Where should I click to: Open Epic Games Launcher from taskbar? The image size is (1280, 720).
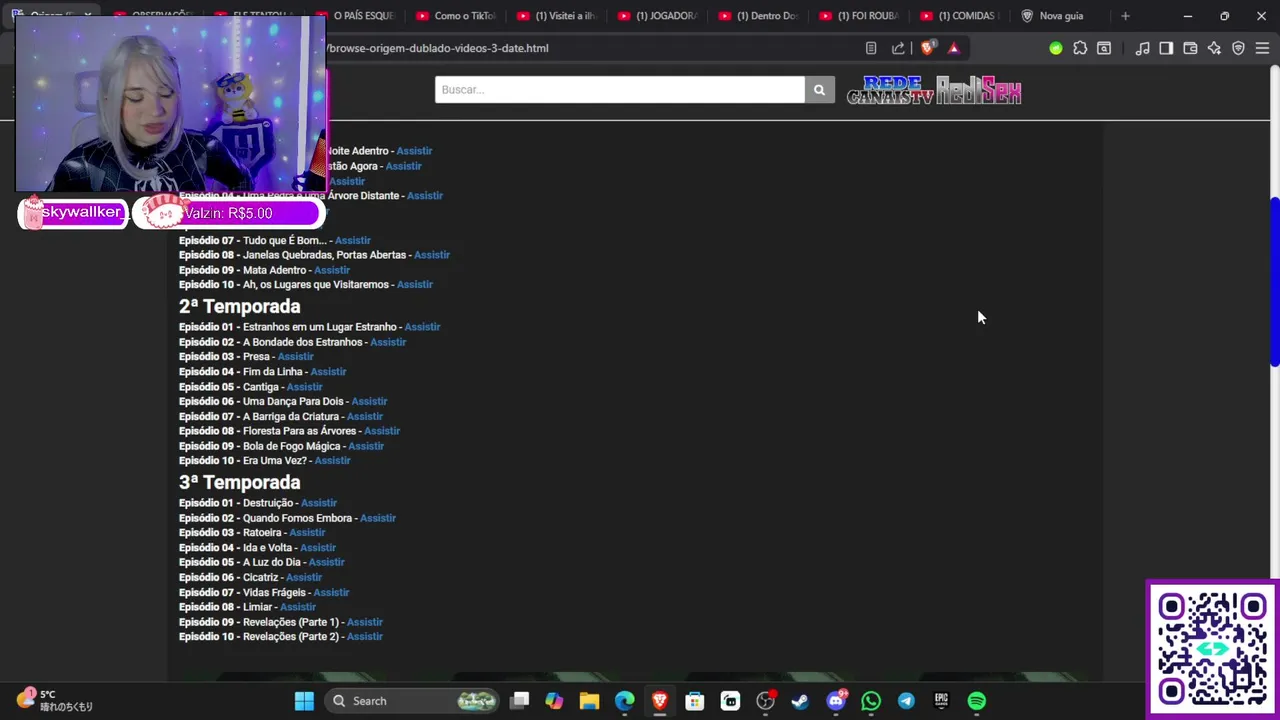(x=941, y=701)
